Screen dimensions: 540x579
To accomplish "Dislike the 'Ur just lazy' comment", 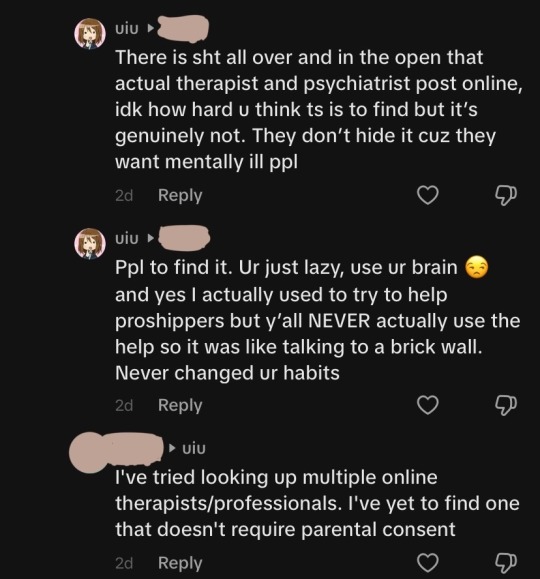I will (506, 405).
